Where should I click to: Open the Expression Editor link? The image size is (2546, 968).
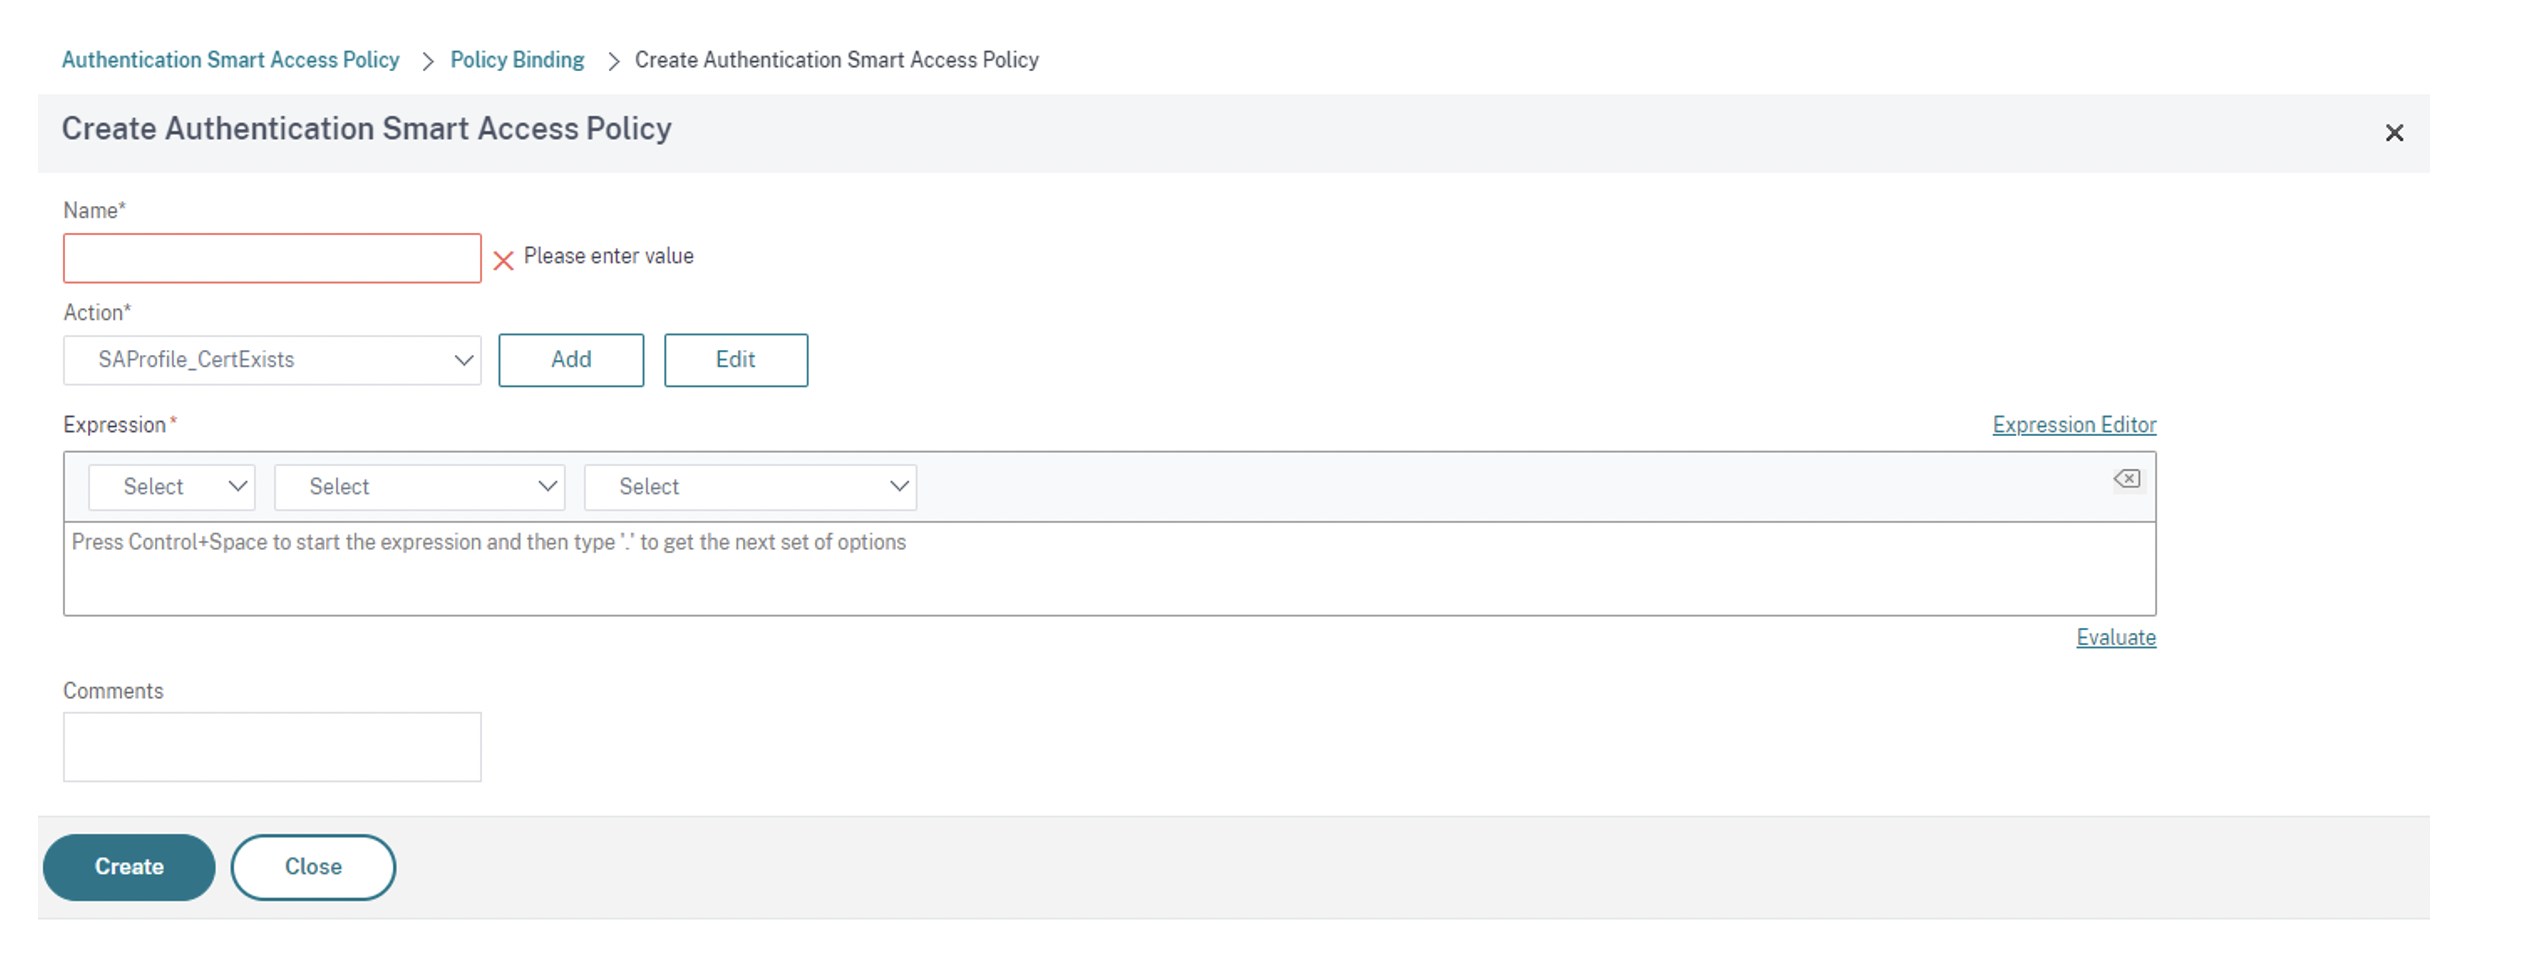[2074, 425]
